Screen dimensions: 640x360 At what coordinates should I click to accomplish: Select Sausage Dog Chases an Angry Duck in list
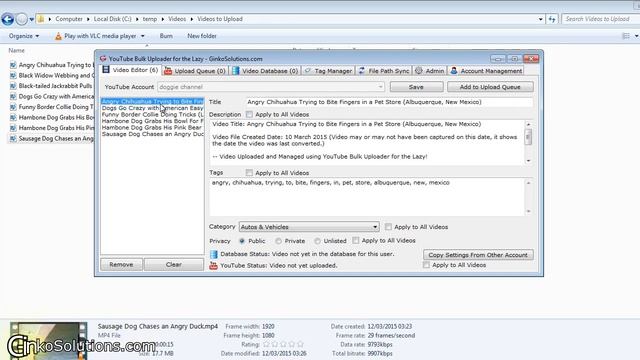tap(152, 134)
